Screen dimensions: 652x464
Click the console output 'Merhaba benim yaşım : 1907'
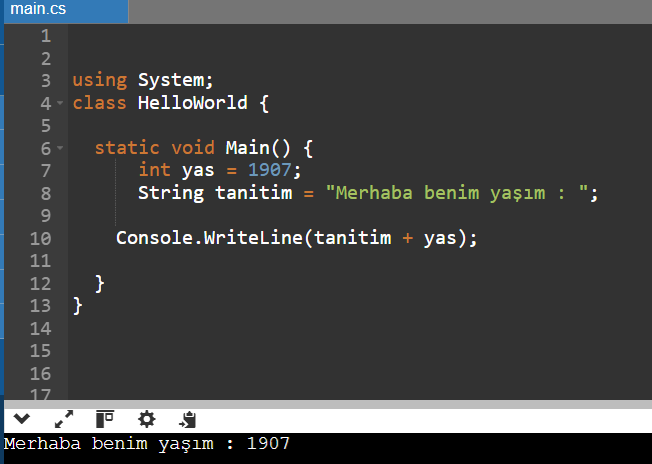[x=147, y=444]
